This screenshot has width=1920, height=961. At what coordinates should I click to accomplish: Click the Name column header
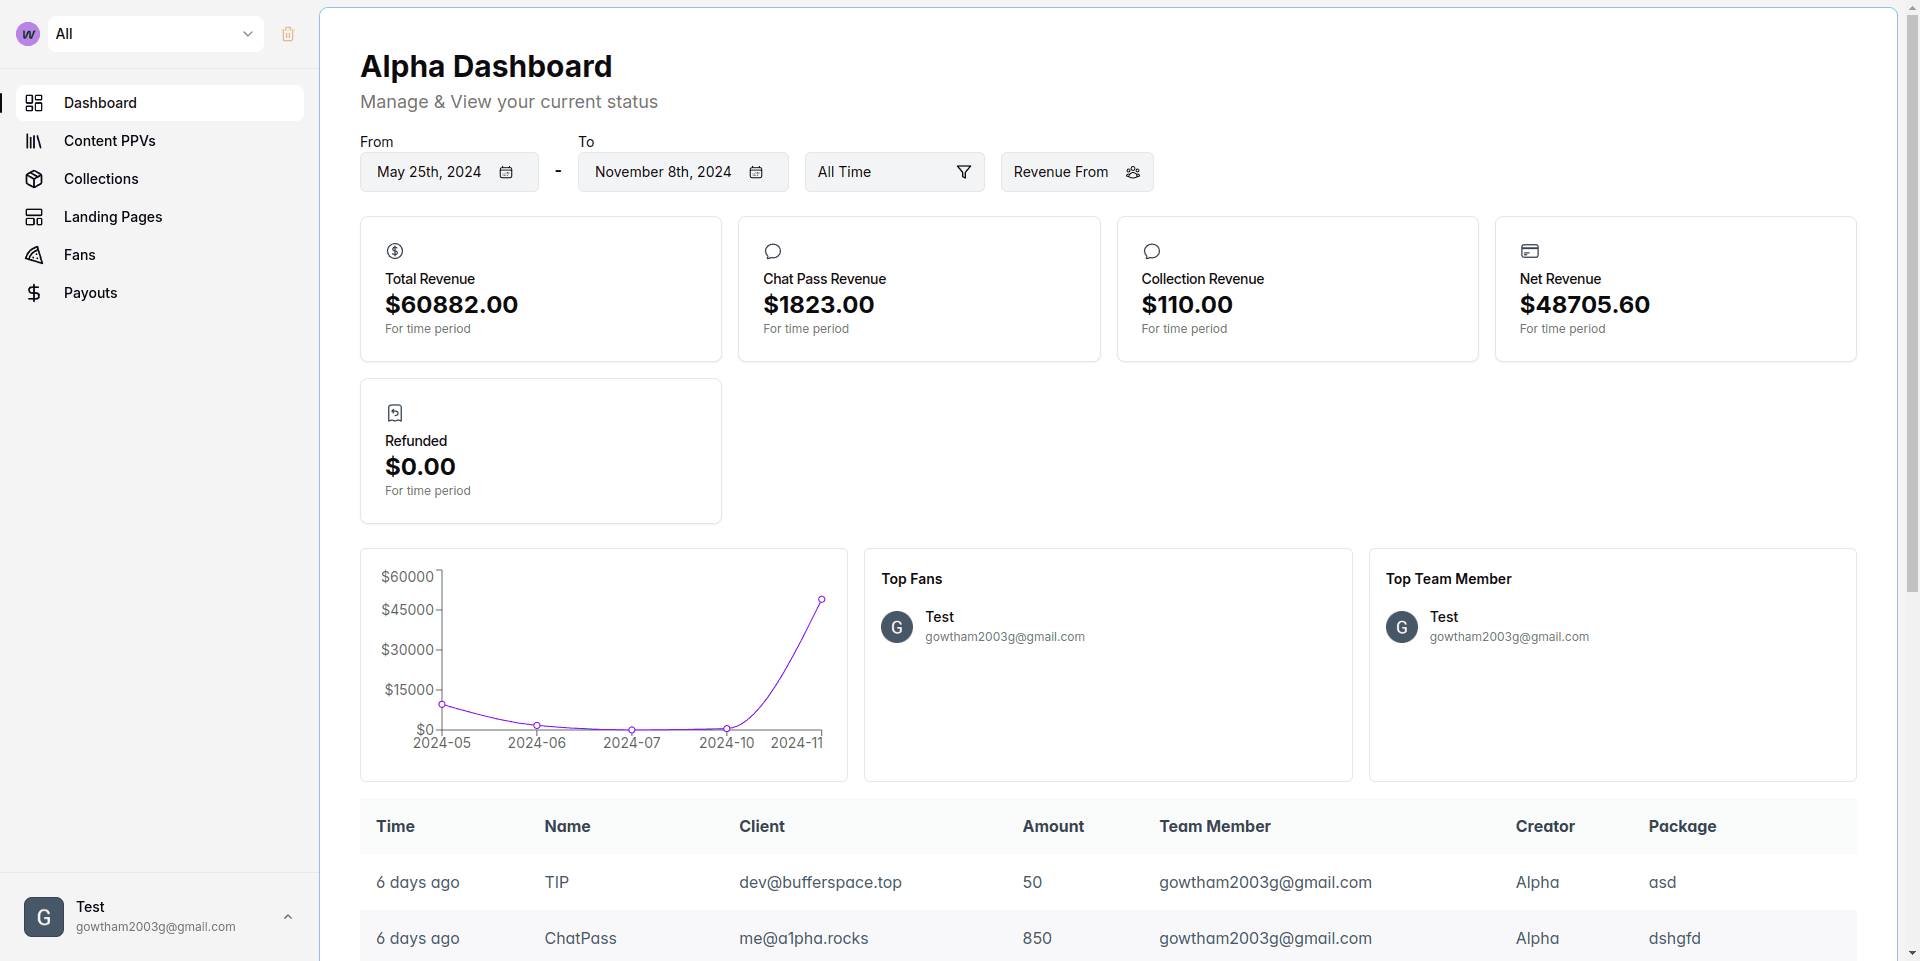[567, 827]
